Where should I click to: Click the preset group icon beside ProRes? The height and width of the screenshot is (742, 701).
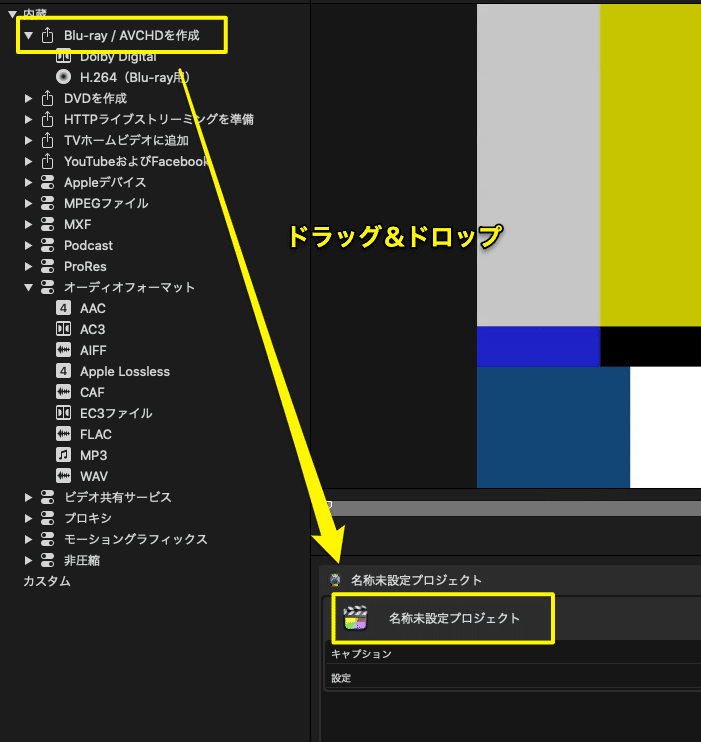[x=47, y=266]
